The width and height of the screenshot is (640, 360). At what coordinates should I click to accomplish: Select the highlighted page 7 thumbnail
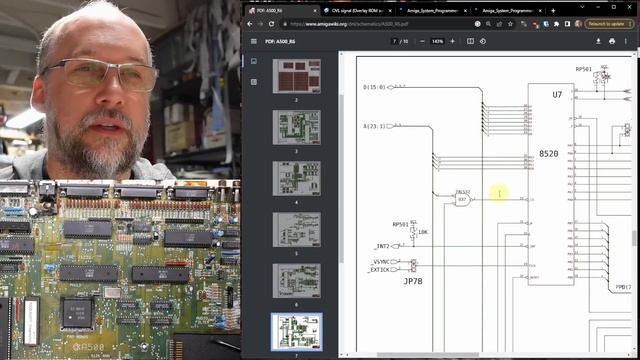297,332
